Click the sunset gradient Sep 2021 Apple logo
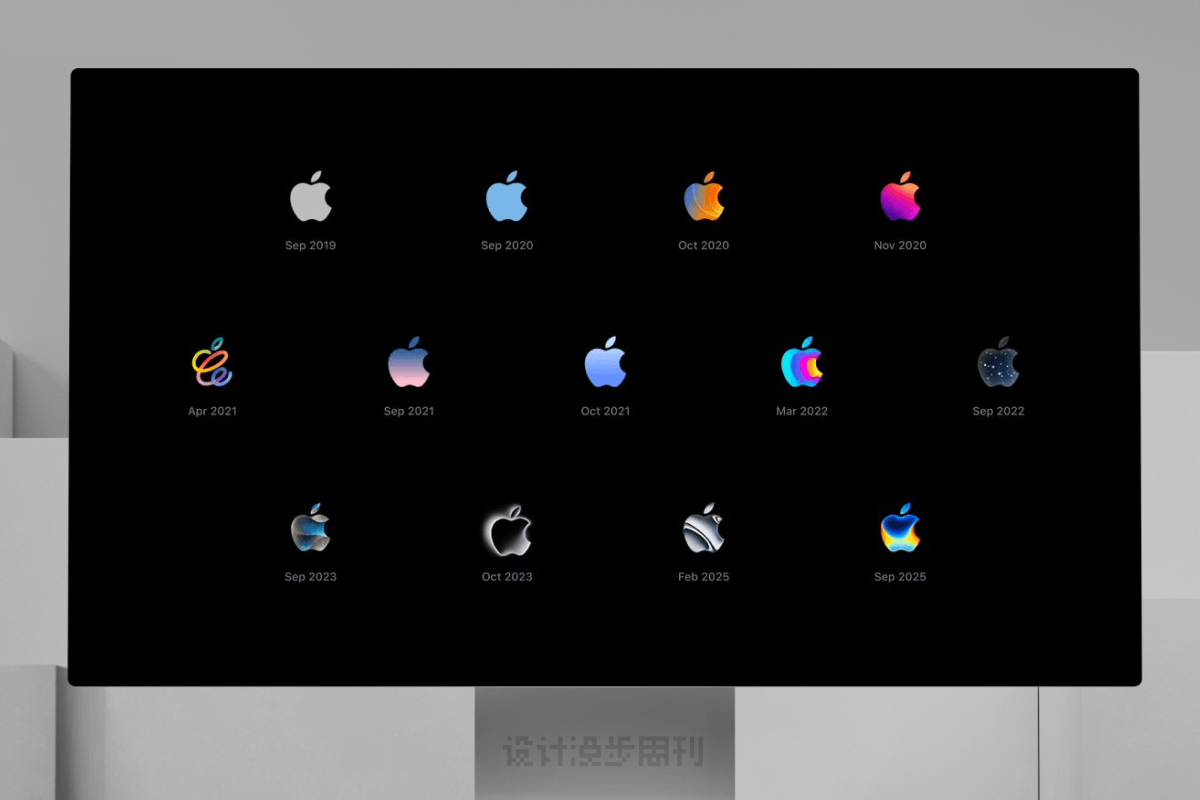The image size is (1200, 800). [x=409, y=364]
